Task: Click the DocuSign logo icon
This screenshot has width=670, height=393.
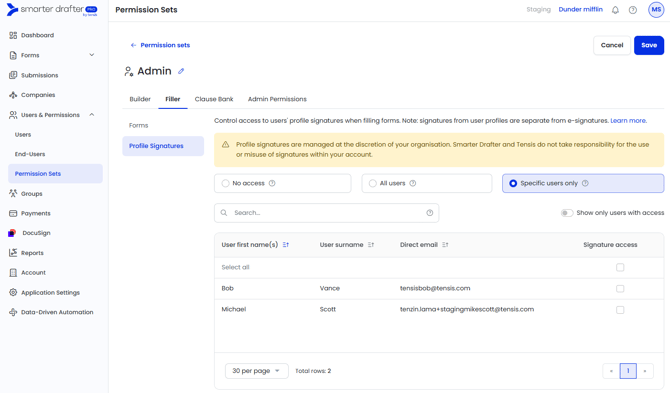Action: (12, 233)
